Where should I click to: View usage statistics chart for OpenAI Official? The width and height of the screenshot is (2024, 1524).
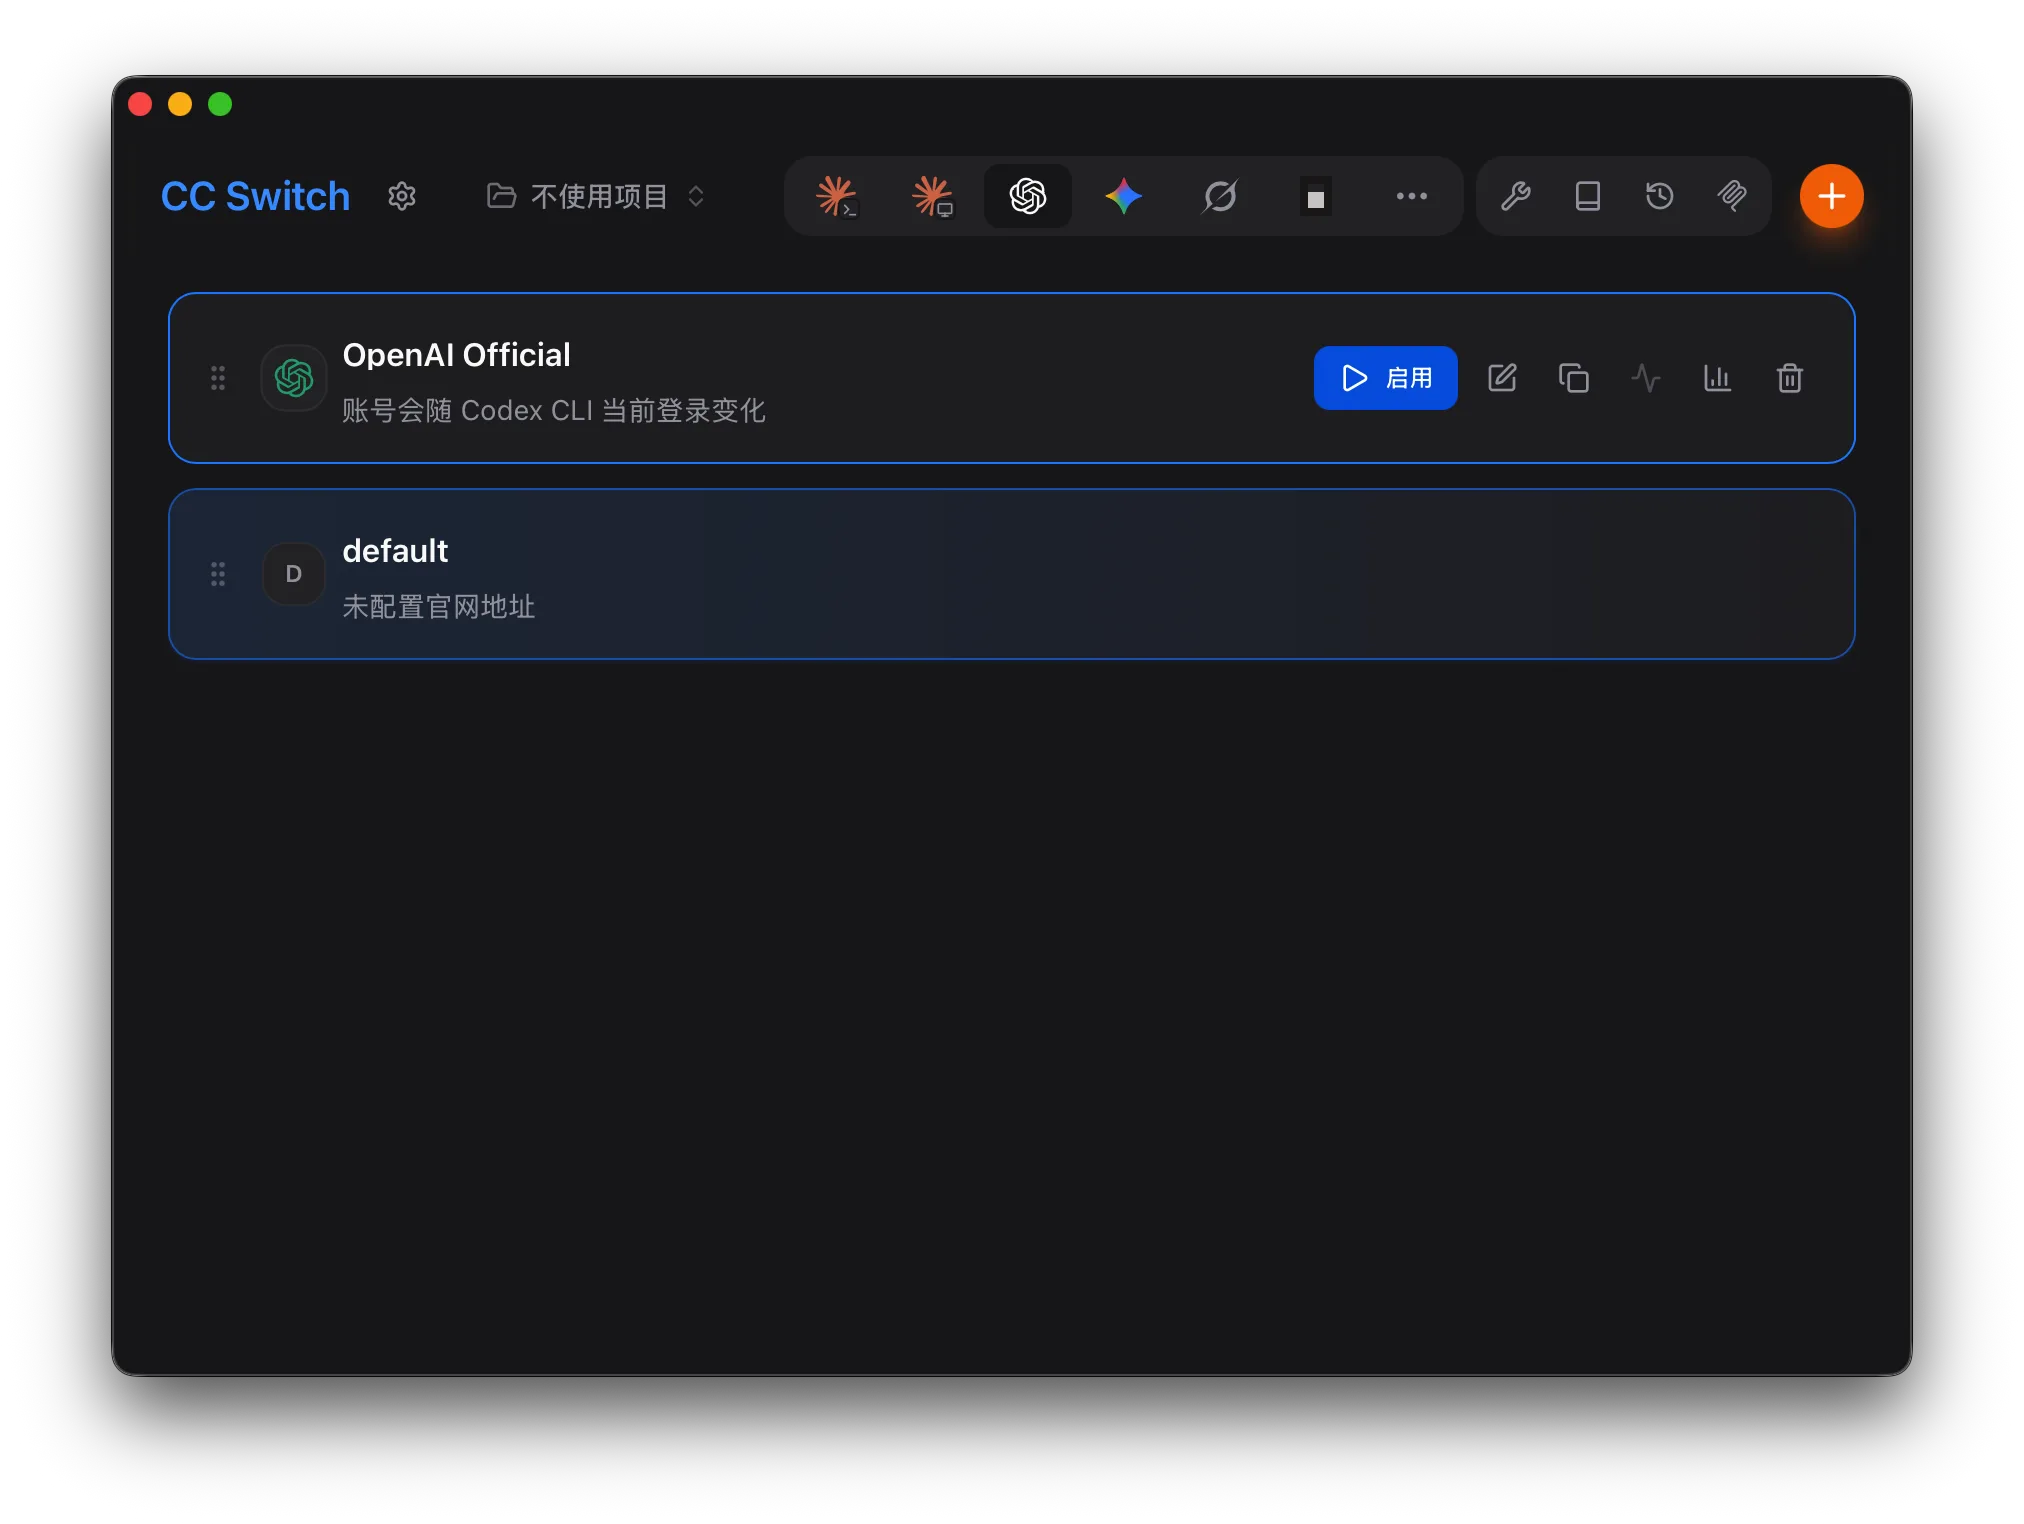(x=1718, y=378)
